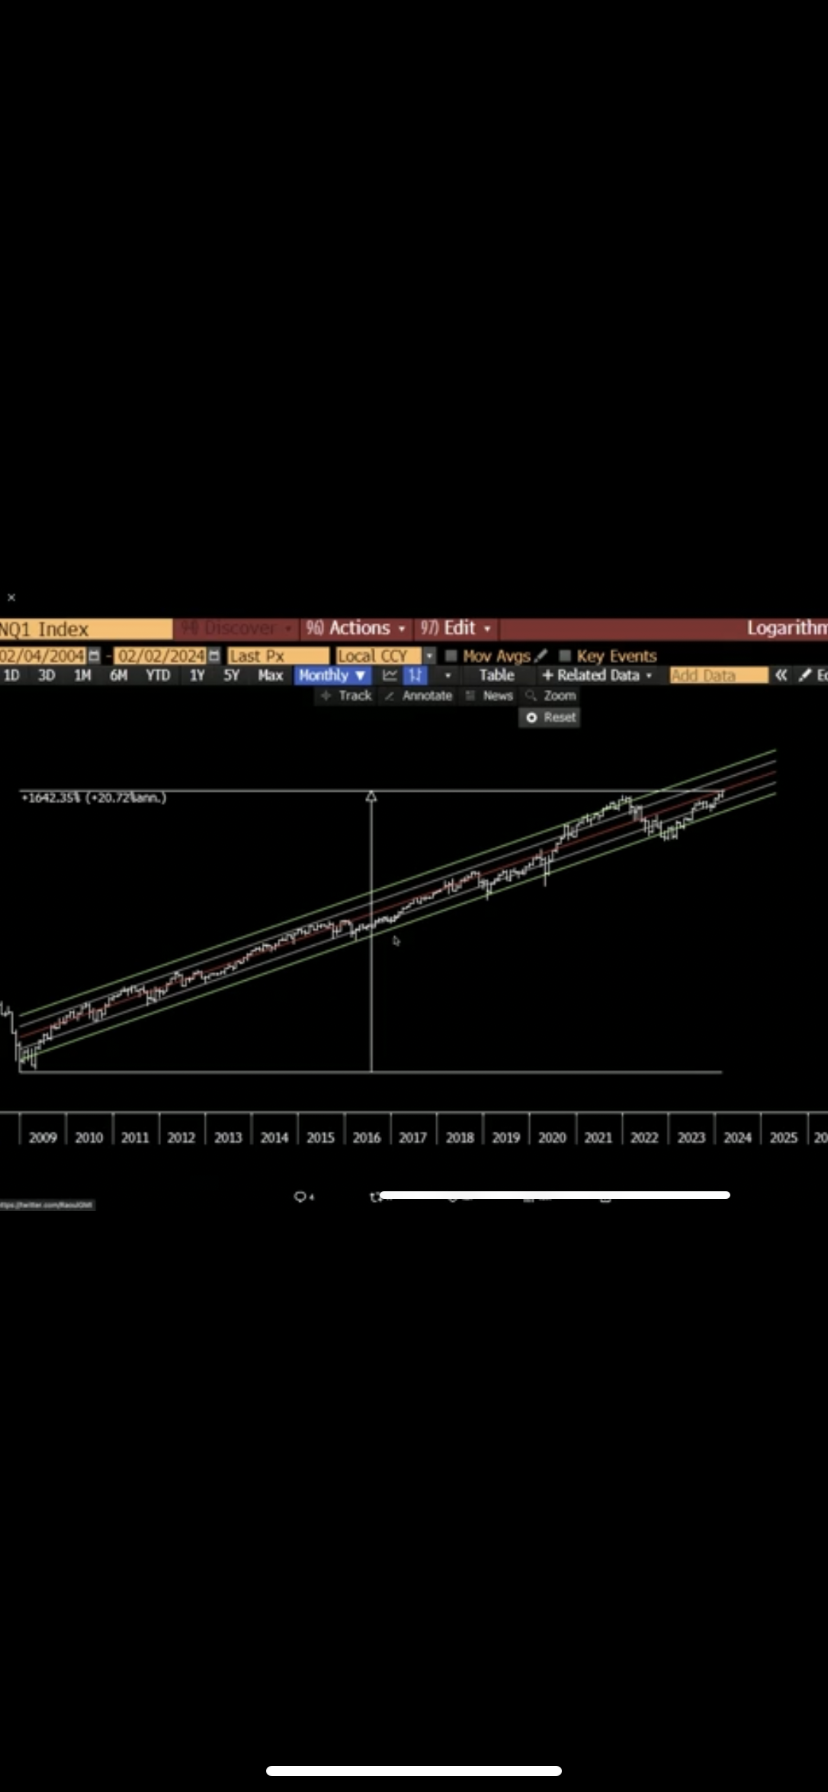Screen dimensions: 828x1792
Task: Toggle the Key Events checkbox
Action: tap(565, 656)
